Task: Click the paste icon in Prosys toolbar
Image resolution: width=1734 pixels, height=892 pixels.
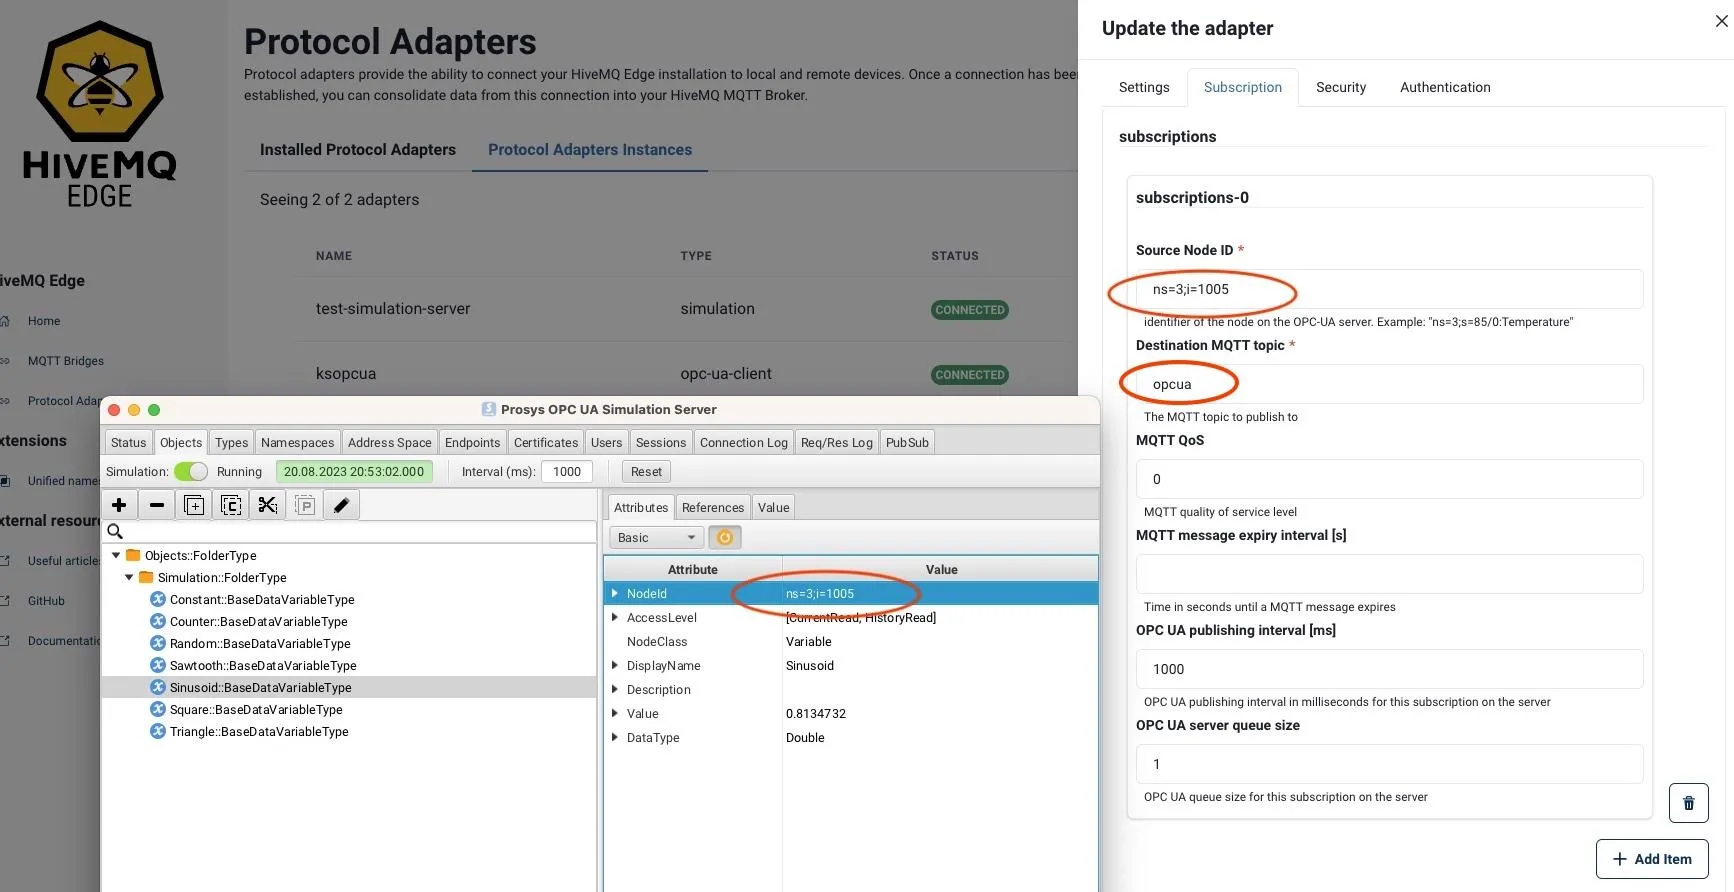Action: tap(305, 505)
